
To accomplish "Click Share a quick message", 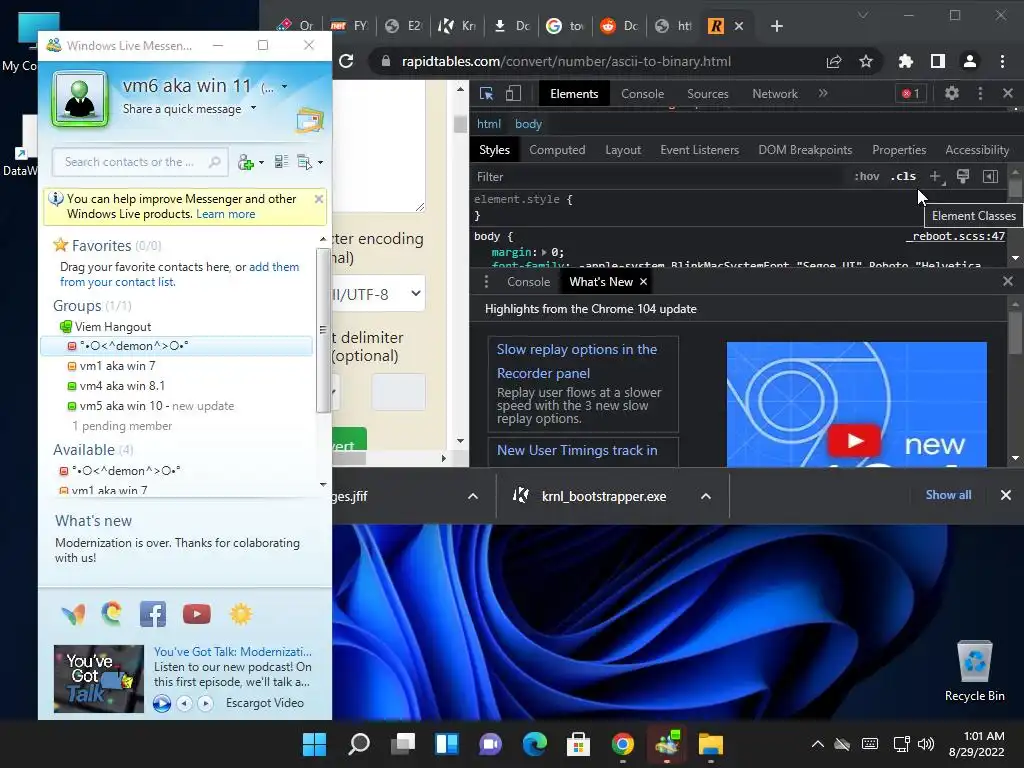I will point(182,109).
